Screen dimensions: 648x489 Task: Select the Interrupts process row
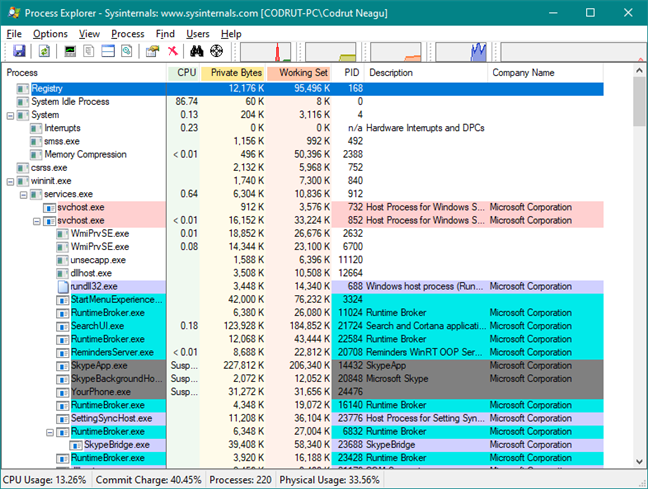tap(303, 128)
